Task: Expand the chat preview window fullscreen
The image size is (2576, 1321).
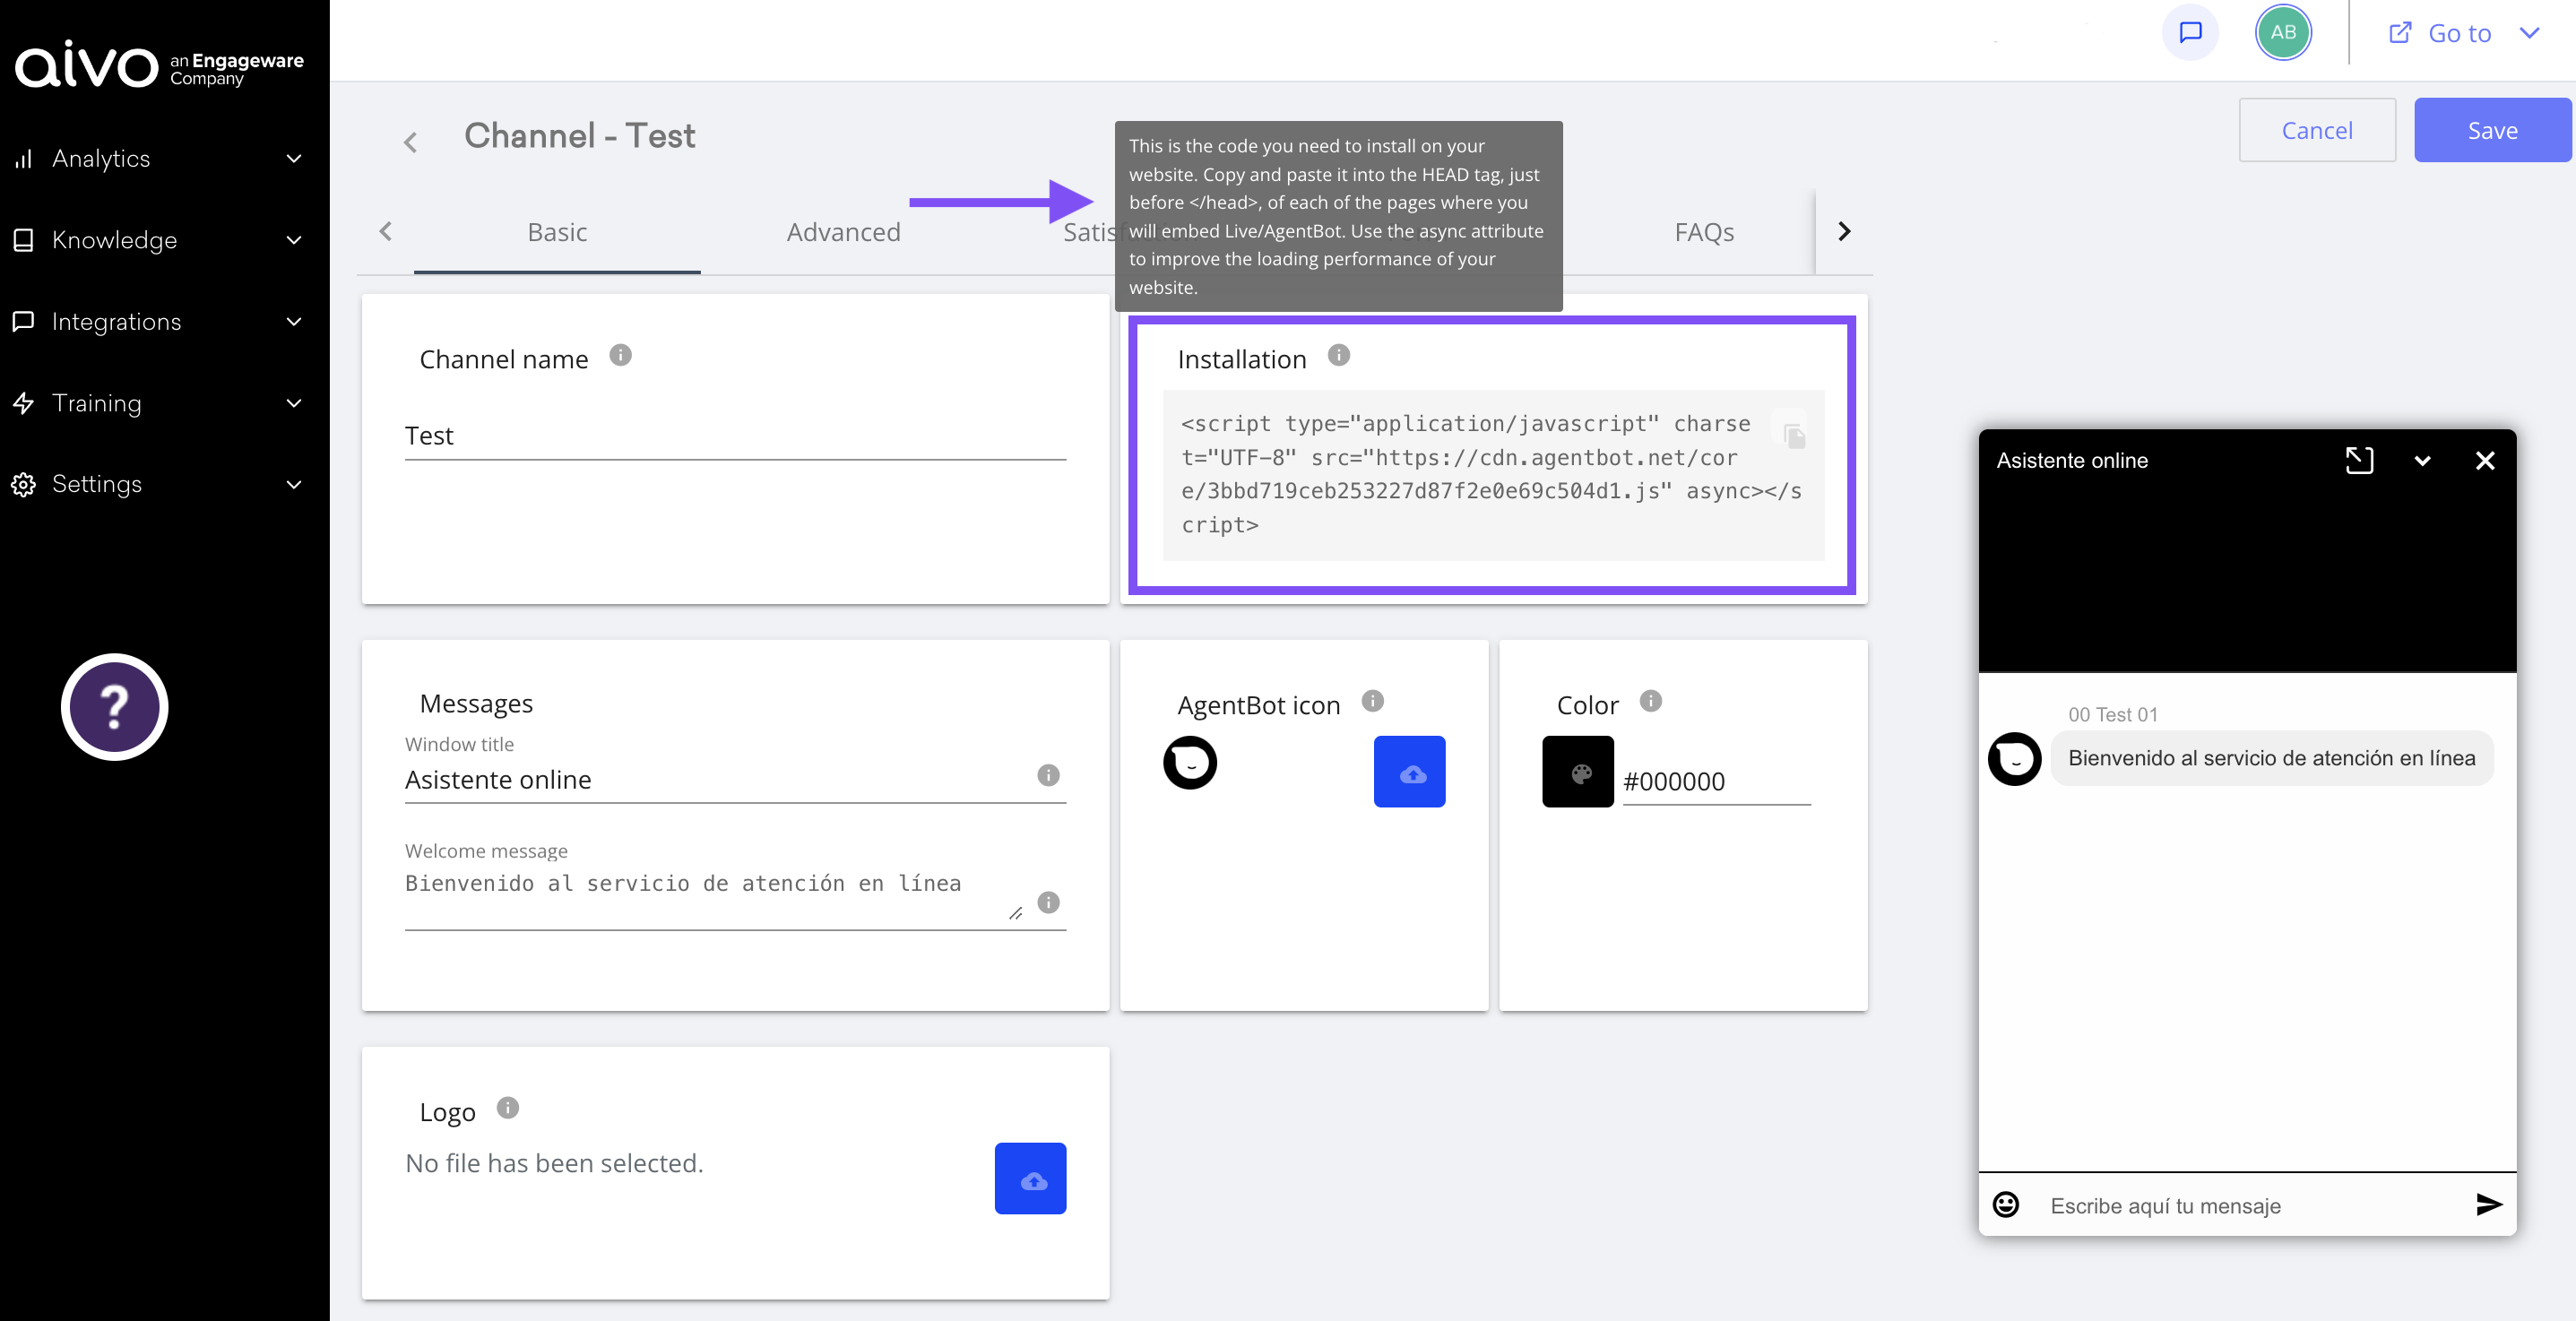Action: [2359, 460]
